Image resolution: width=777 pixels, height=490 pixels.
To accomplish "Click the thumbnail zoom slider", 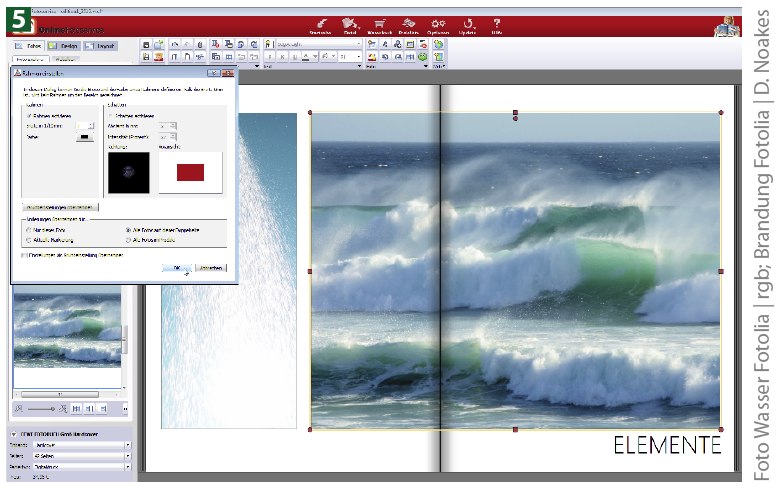I will coord(41,409).
